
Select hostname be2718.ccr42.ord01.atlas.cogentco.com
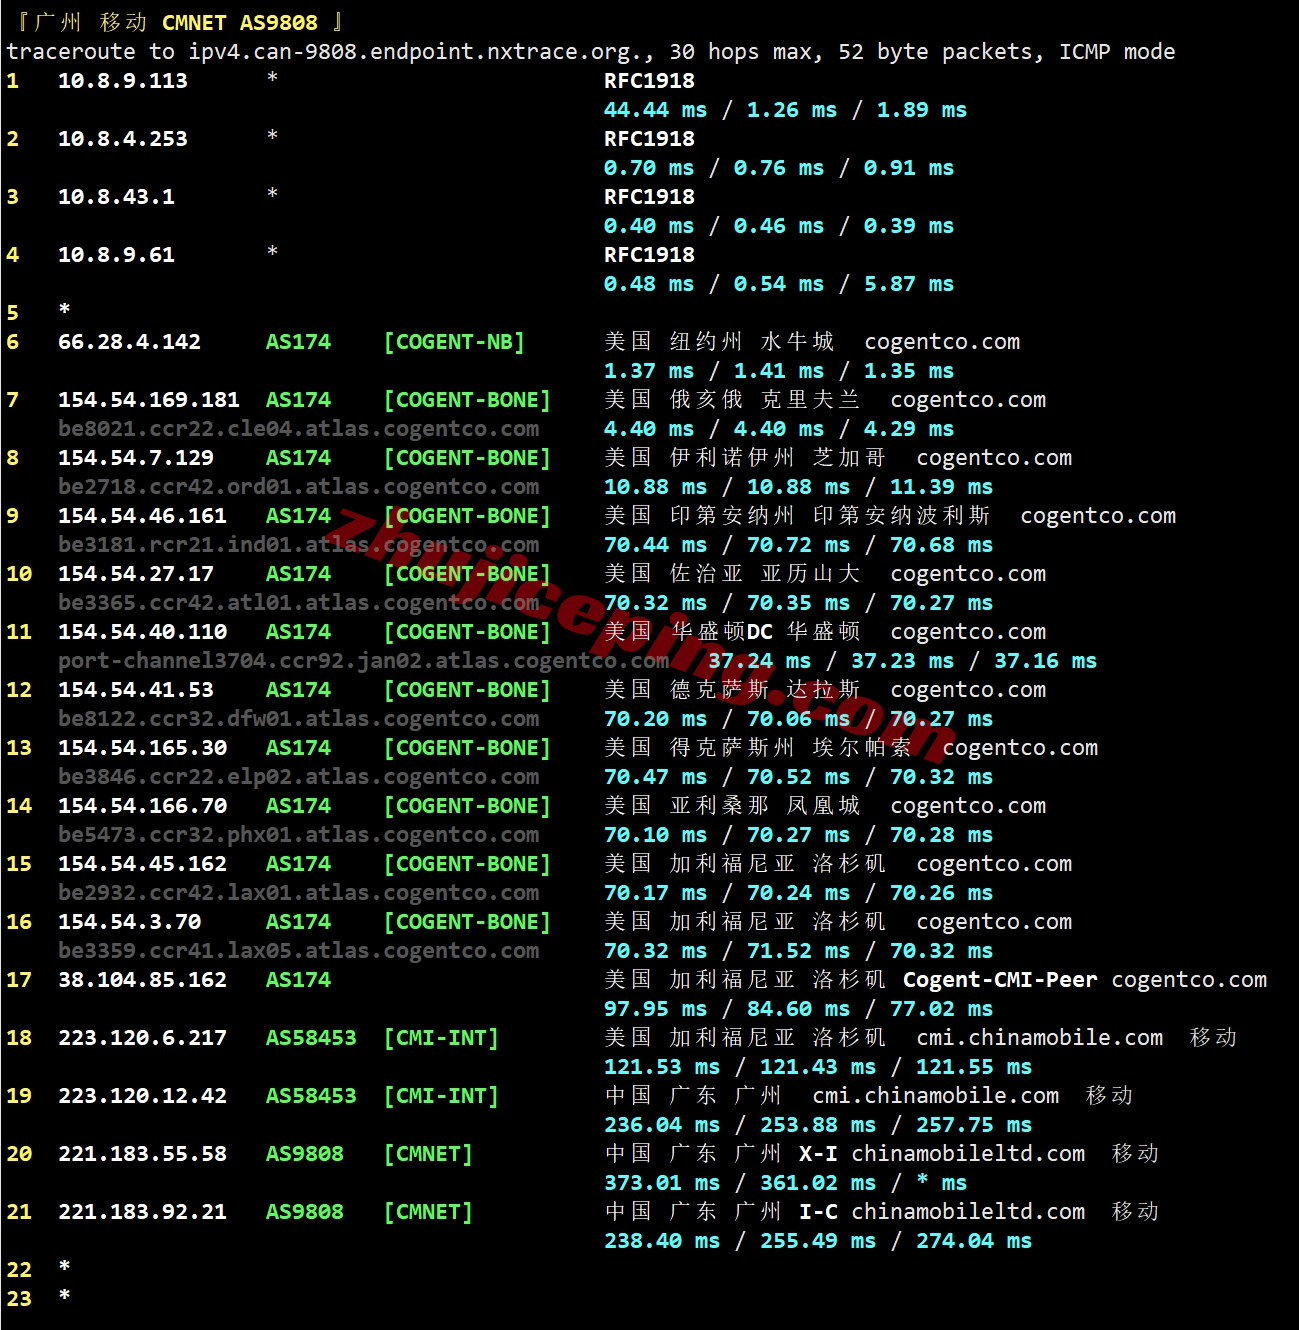click(298, 487)
